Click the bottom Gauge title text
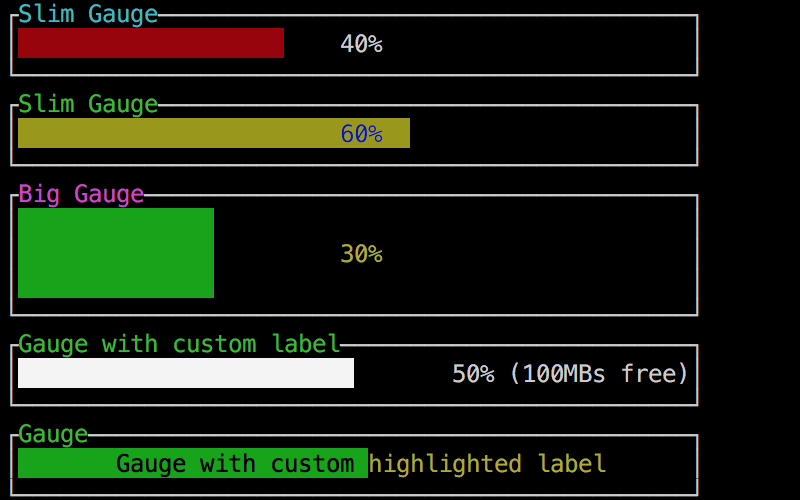 click(x=53, y=434)
